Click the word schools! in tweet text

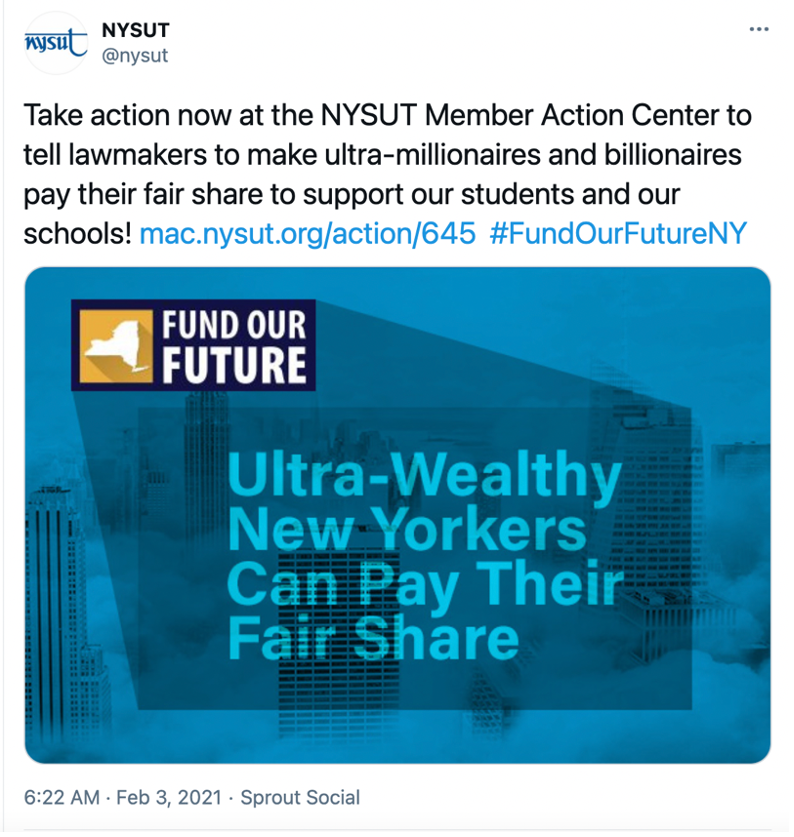pos(77,233)
